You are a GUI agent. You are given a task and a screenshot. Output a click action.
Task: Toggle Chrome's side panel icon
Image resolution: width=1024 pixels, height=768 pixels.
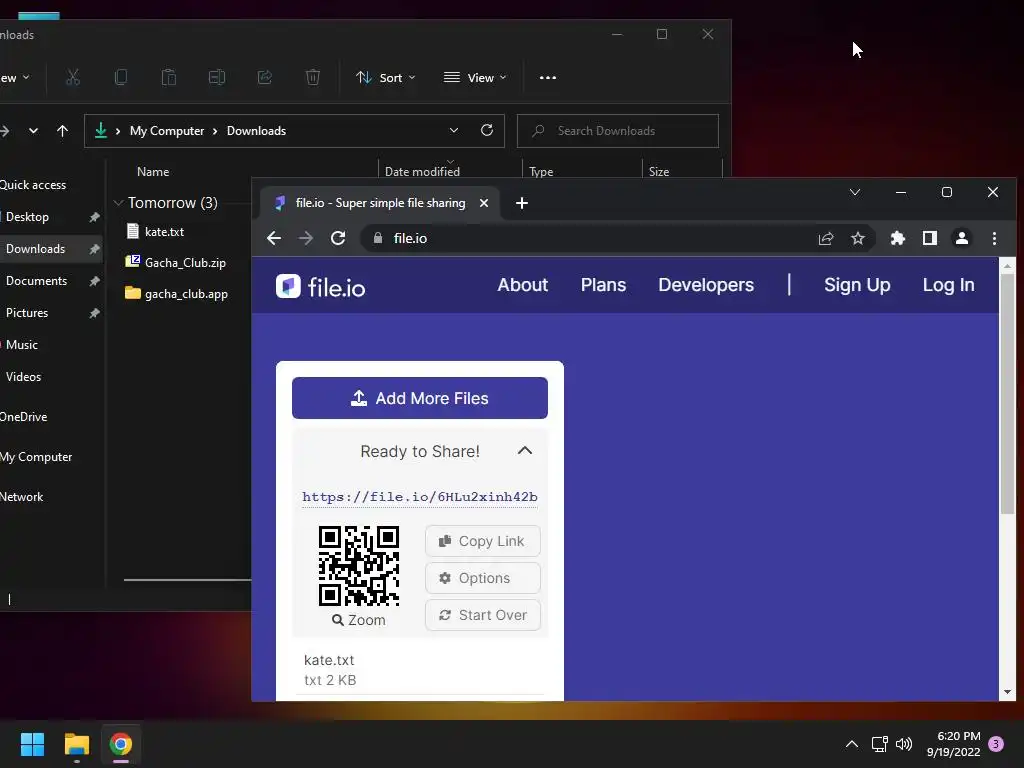coord(930,238)
